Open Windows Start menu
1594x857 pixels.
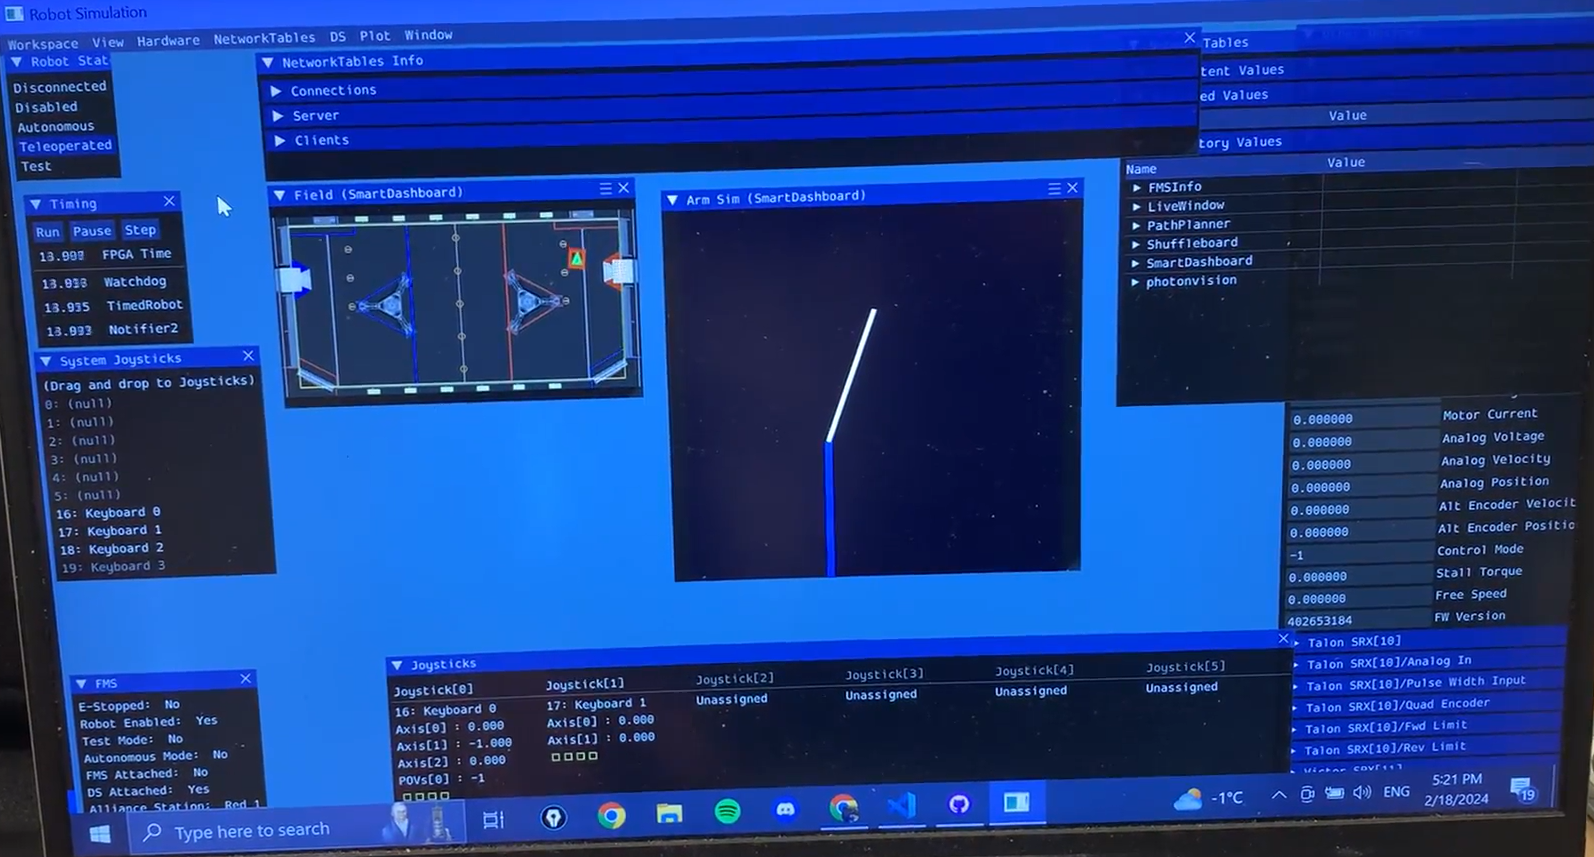point(99,834)
